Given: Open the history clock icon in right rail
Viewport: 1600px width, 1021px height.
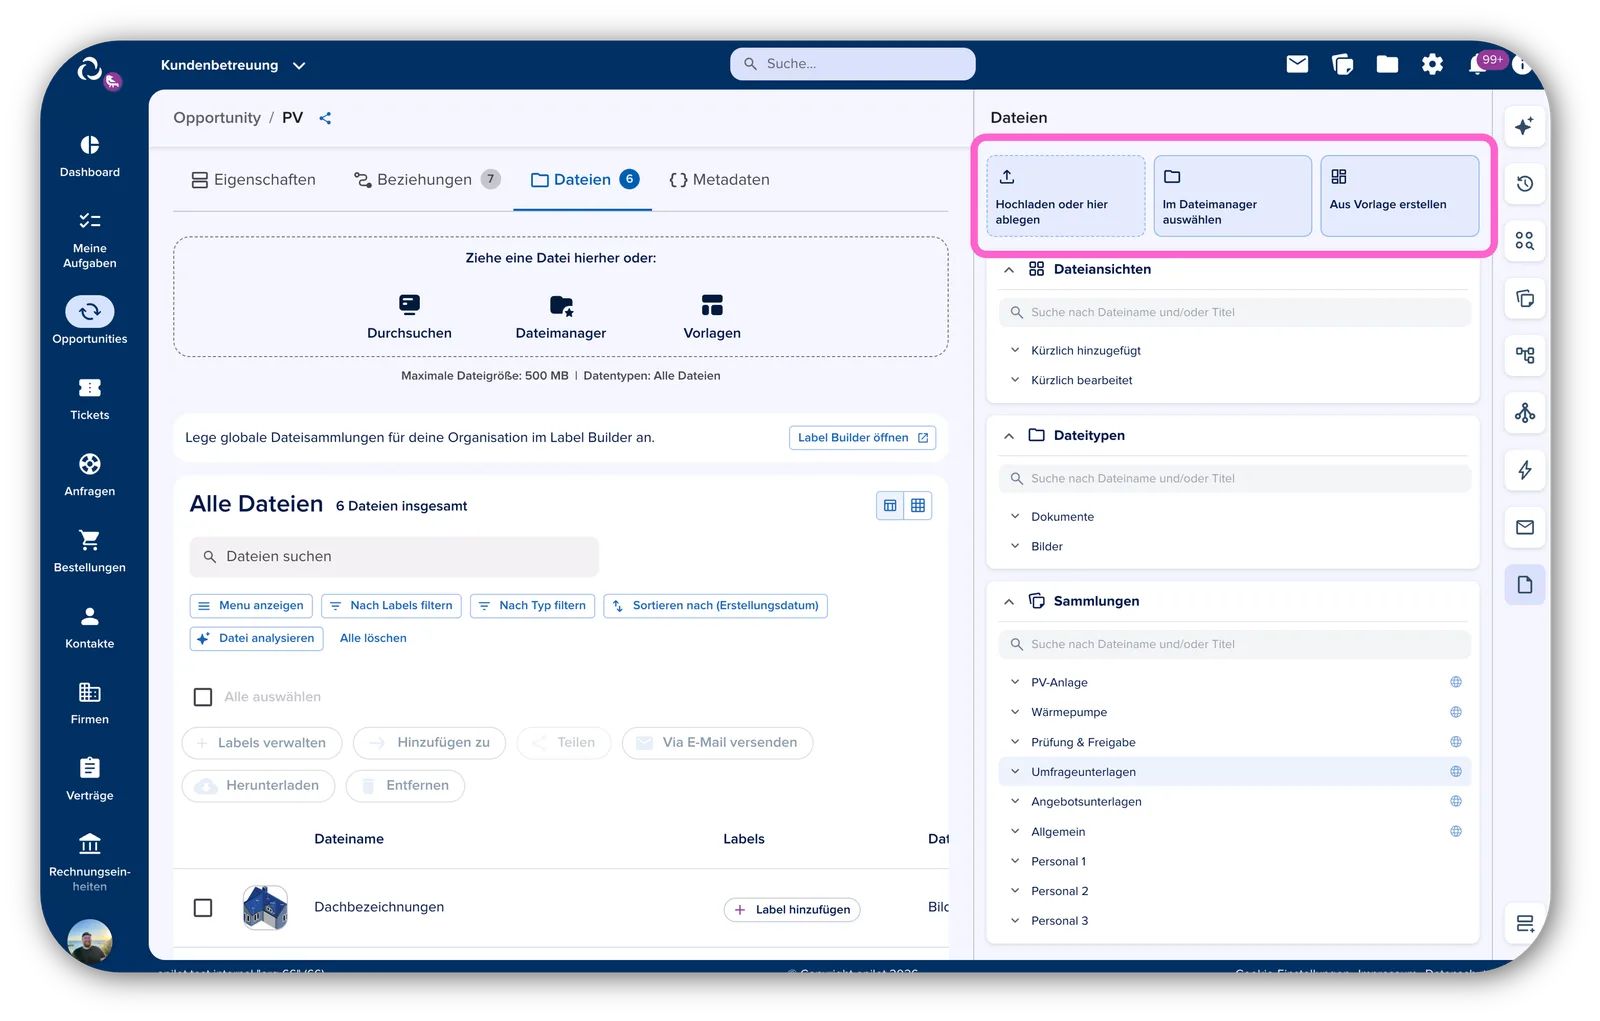Looking at the screenshot, I should tap(1524, 183).
